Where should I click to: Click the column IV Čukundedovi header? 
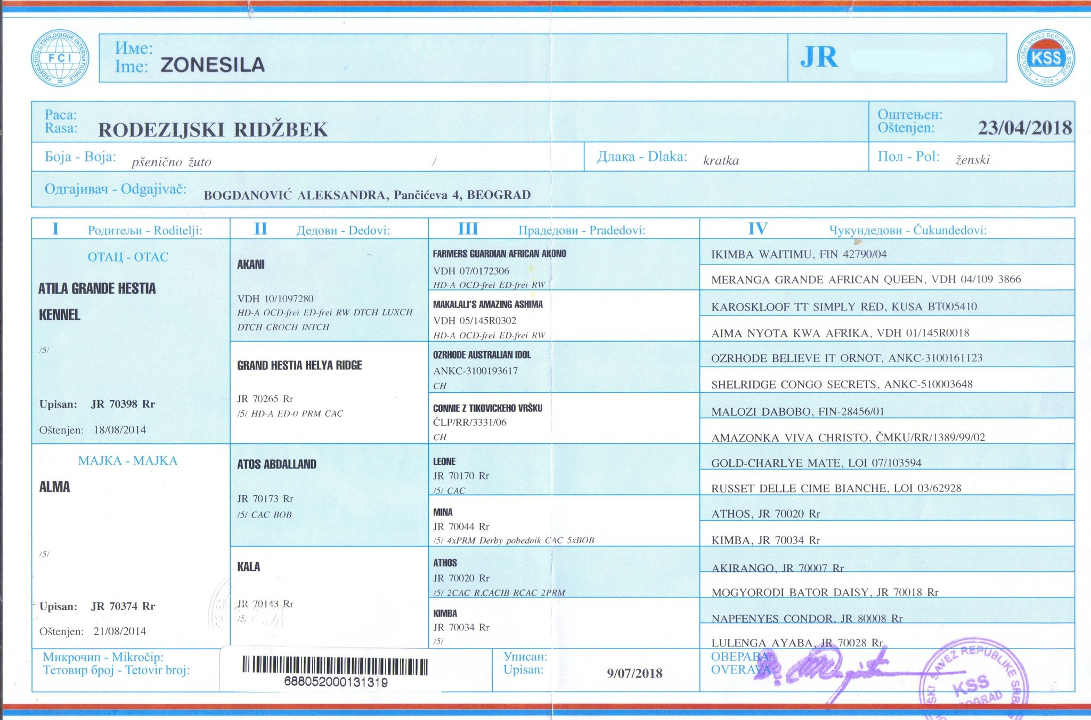pyautogui.click(x=867, y=229)
